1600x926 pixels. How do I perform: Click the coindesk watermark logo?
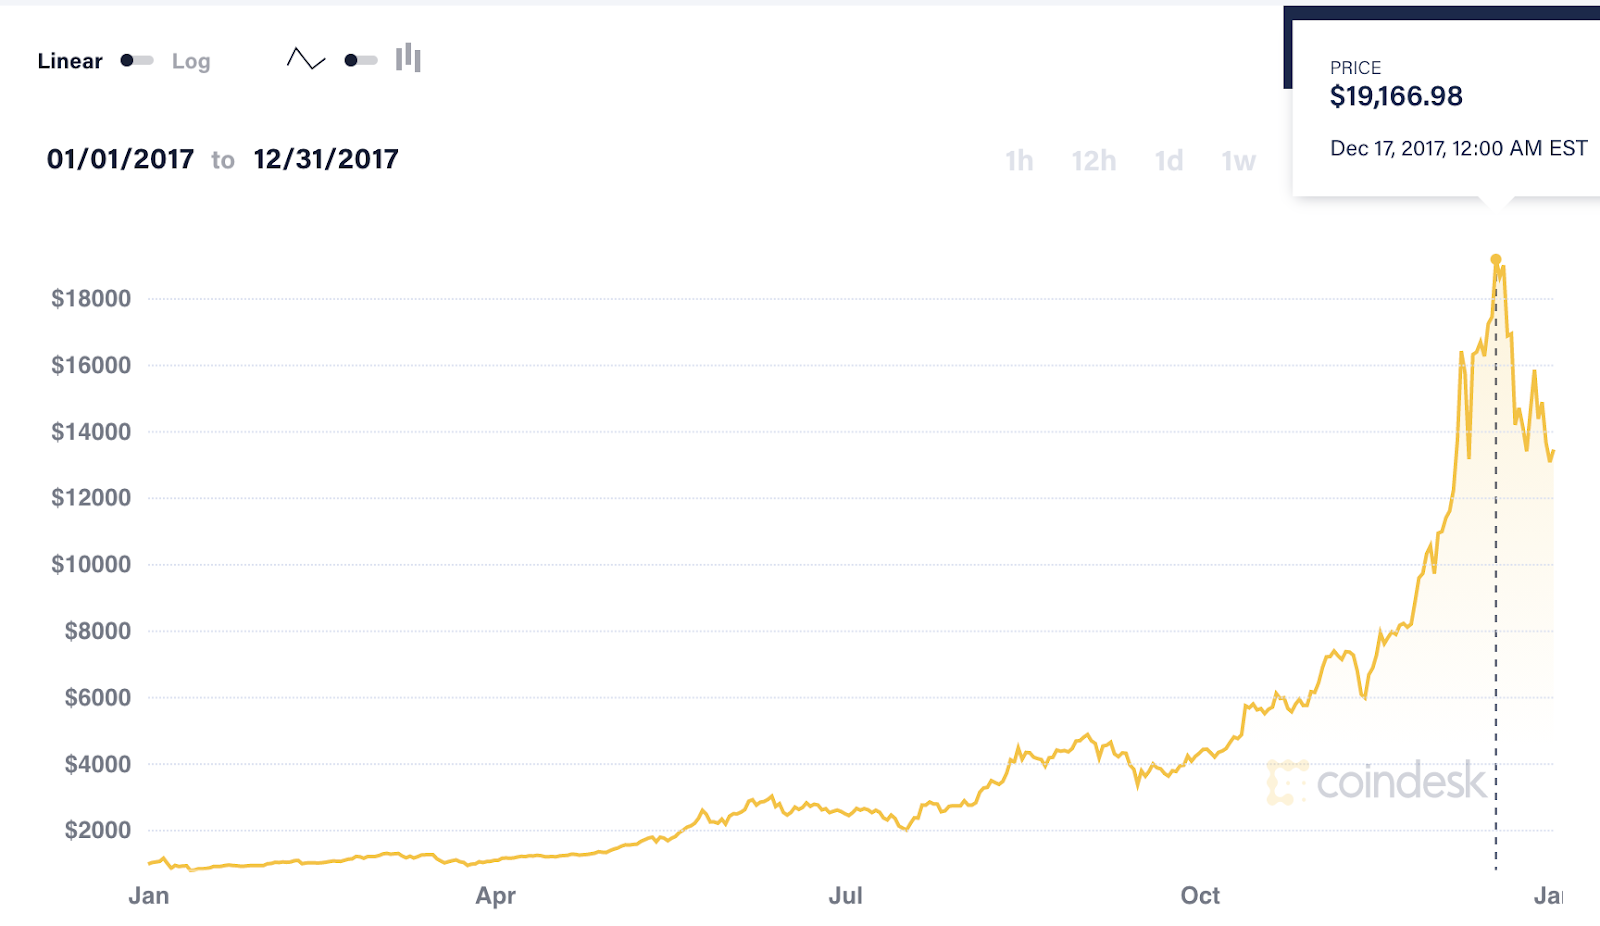coord(1377,782)
